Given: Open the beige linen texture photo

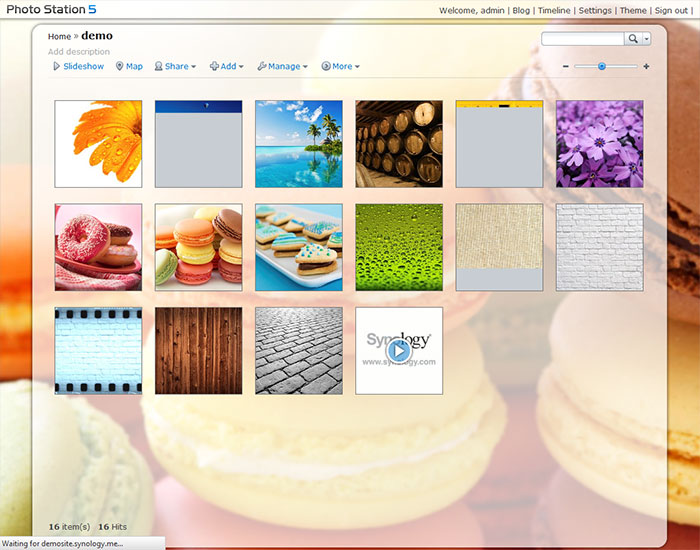Looking at the screenshot, I should tap(499, 247).
